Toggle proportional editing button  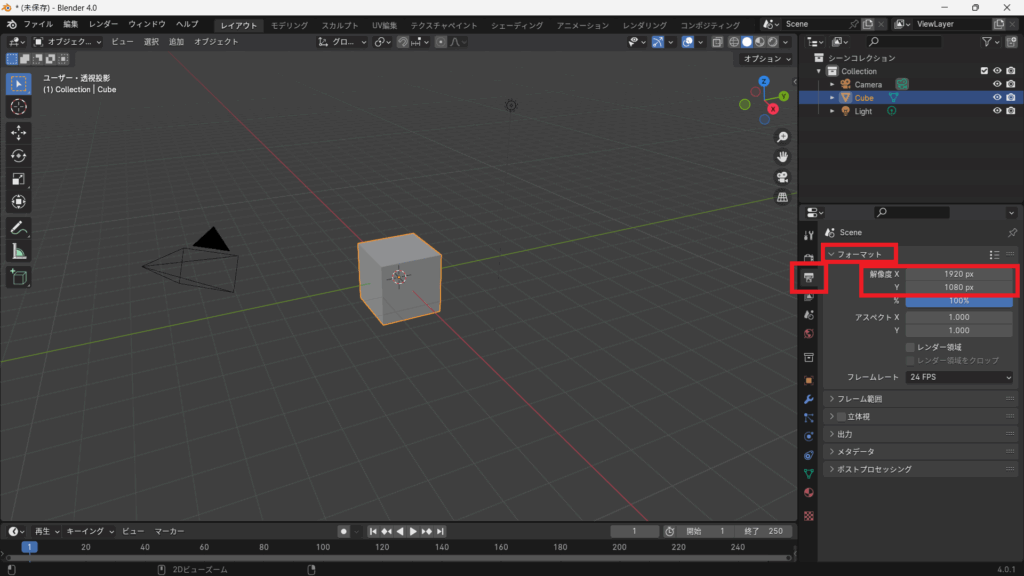pos(441,42)
